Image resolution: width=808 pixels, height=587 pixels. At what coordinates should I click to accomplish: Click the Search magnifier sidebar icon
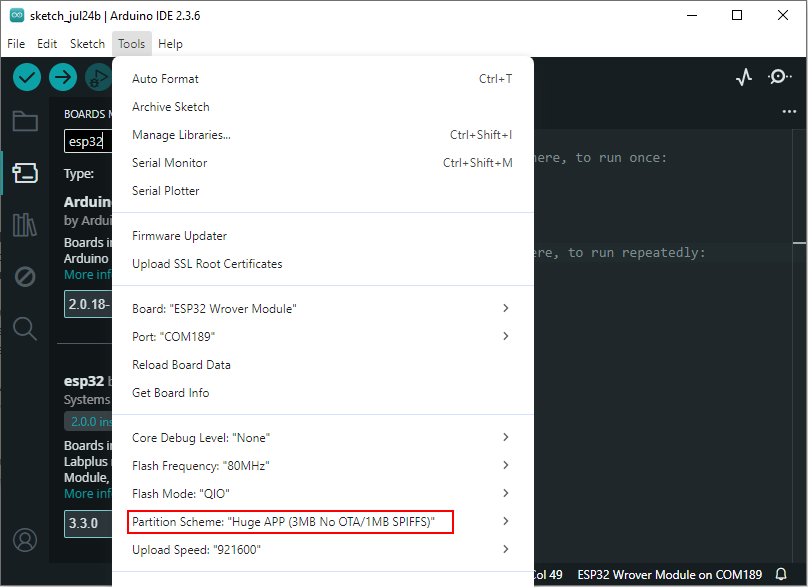25,328
